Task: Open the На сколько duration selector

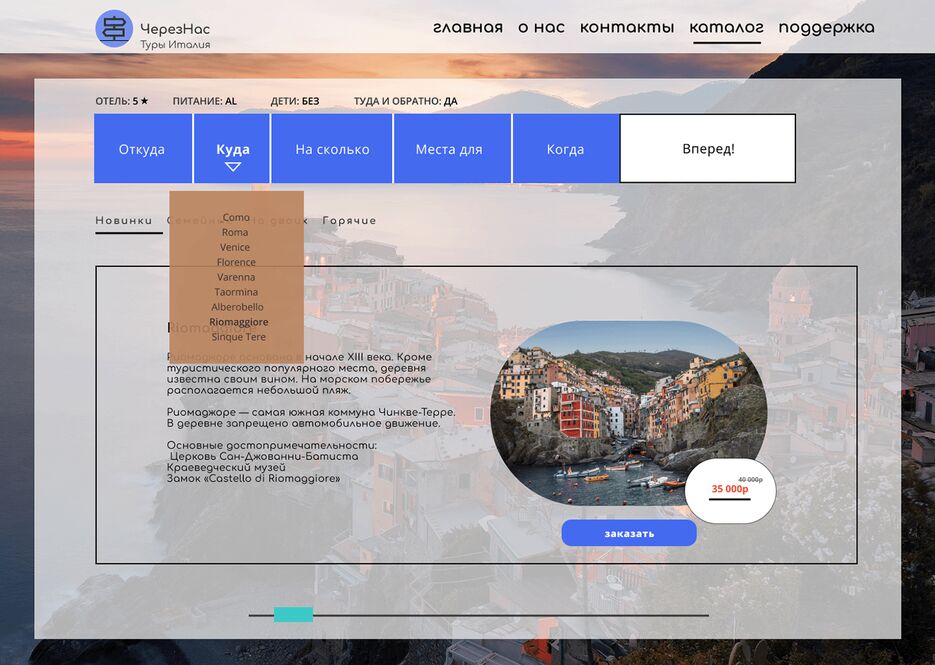Action: [x=332, y=149]
